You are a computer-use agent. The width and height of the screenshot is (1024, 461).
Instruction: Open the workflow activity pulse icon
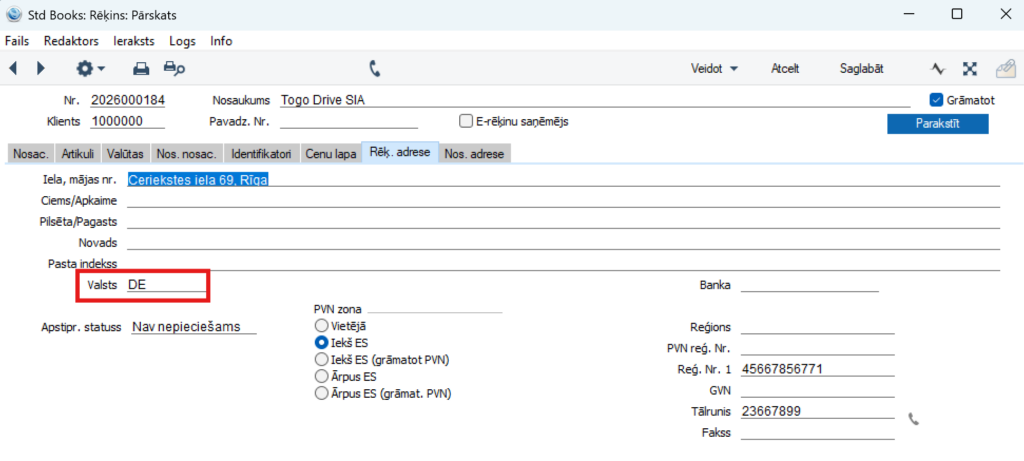(x=938, y=69)
